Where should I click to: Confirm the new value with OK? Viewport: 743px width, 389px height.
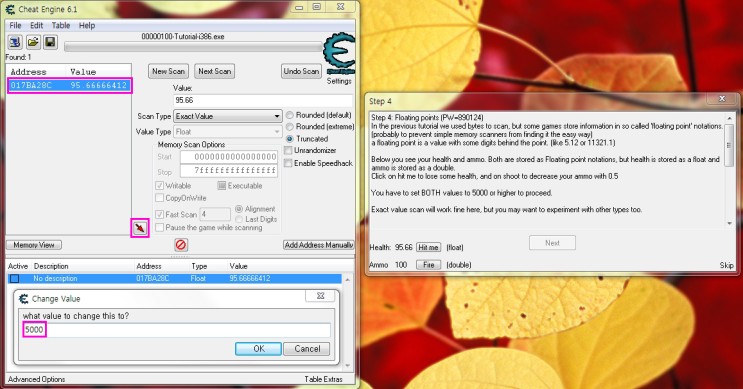258,349
